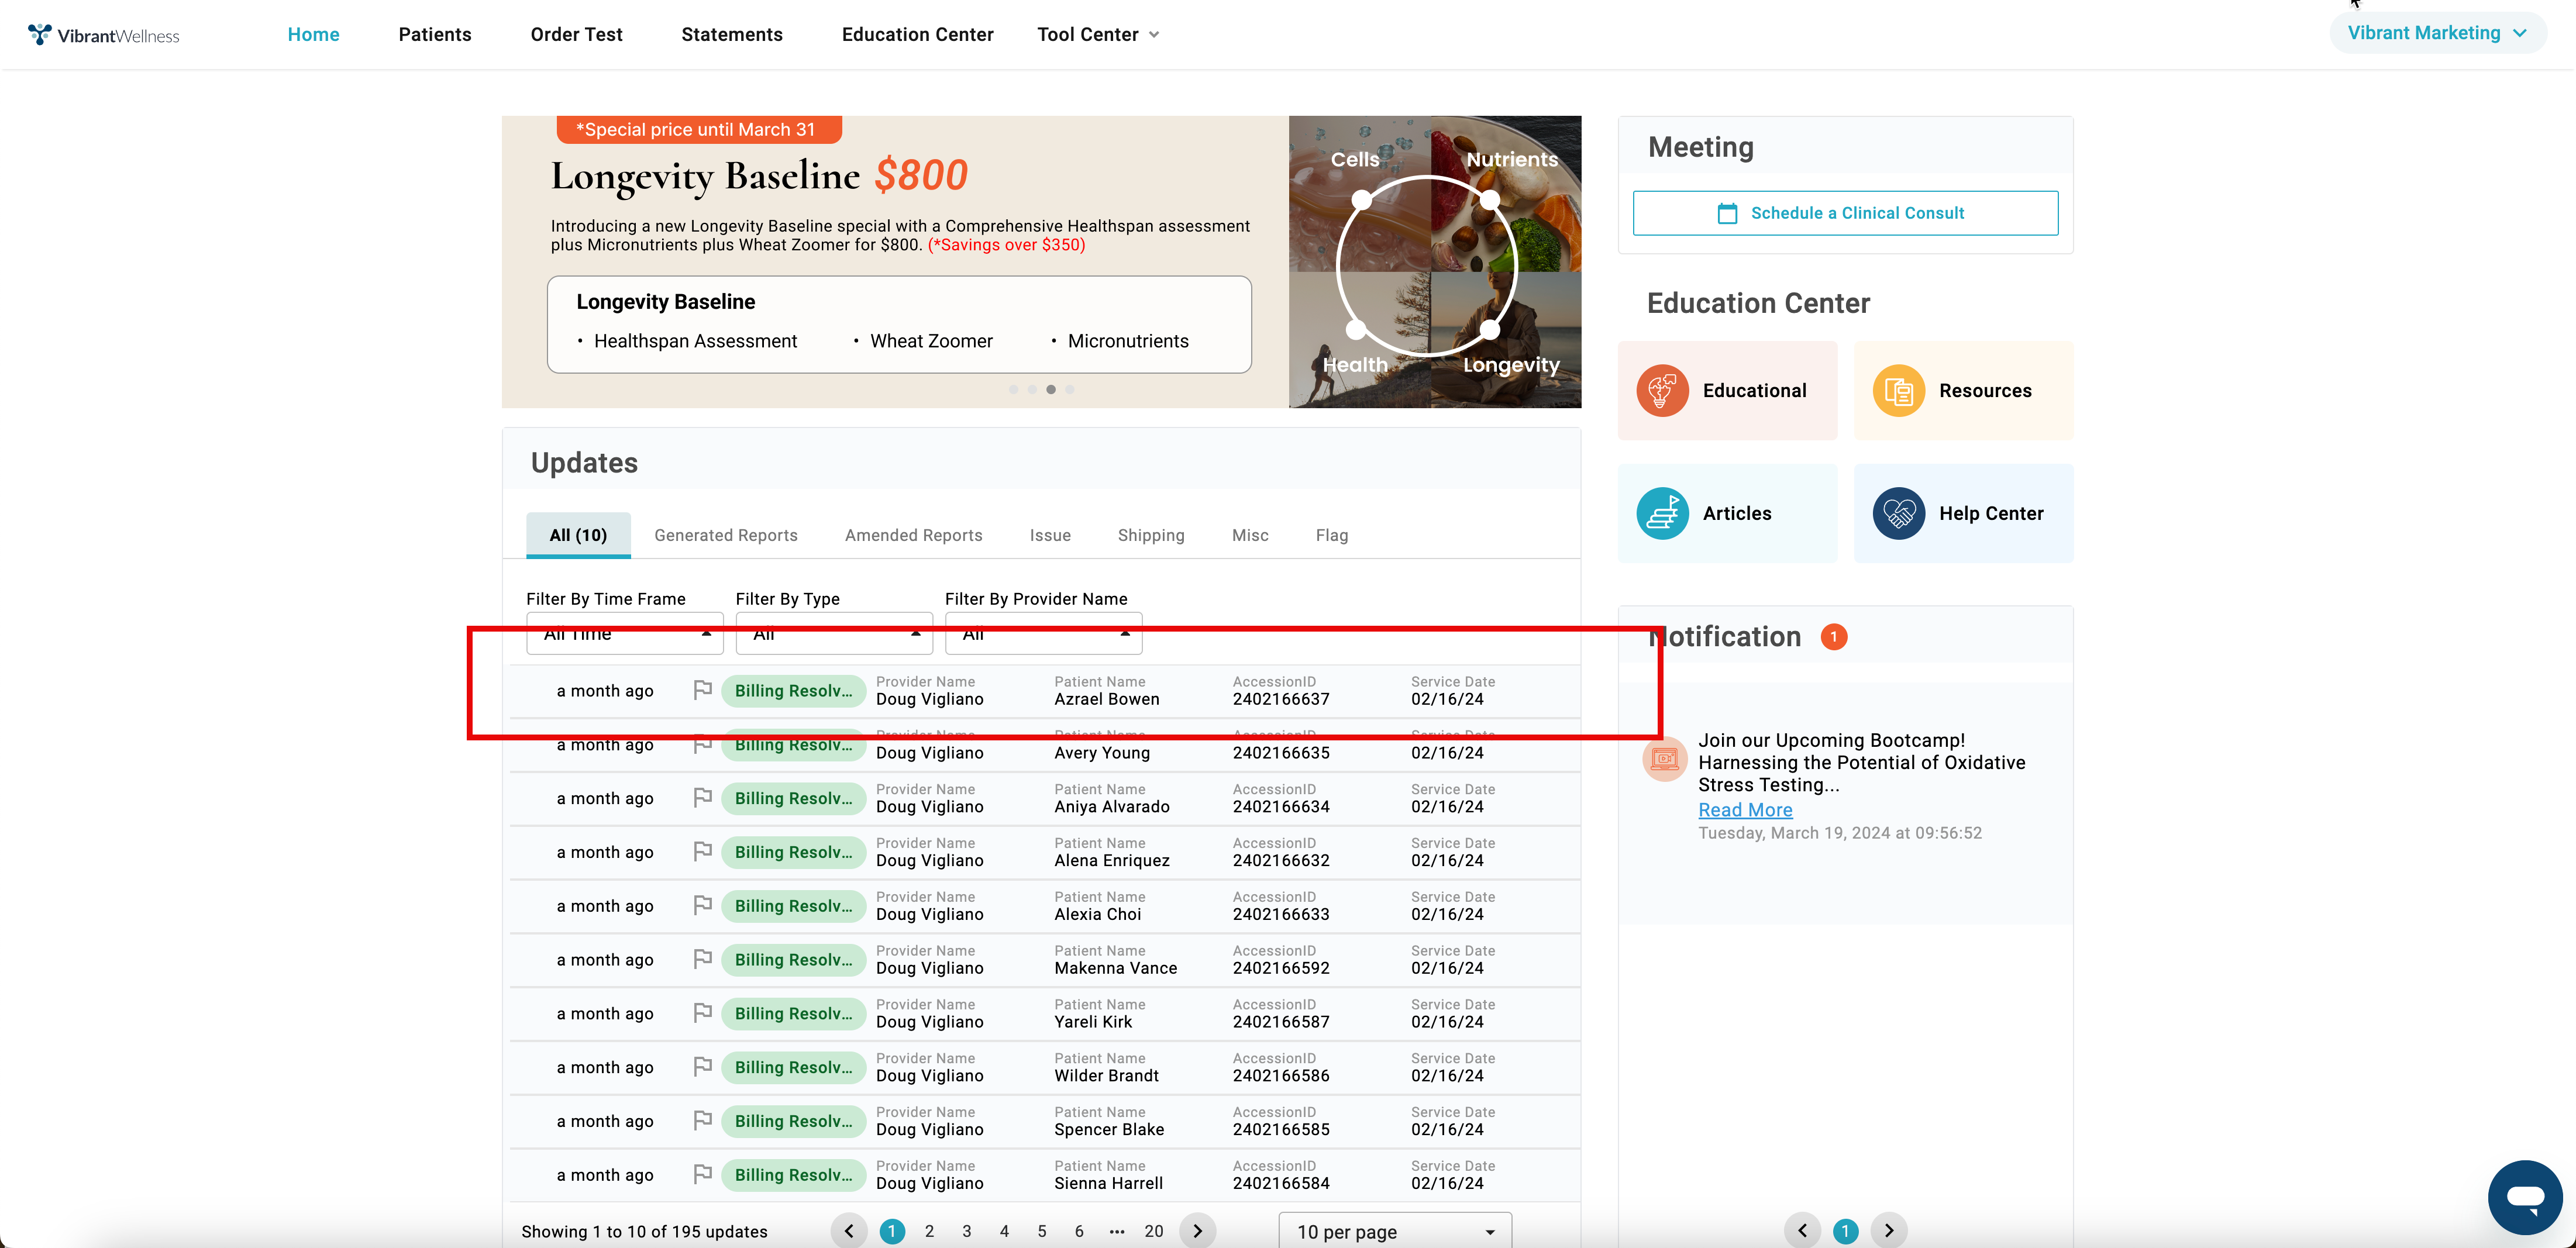The width and height of the screenshot is (2576, 1248).
Task: Switch to Generated Reports tab
Action: pos(725,535)
